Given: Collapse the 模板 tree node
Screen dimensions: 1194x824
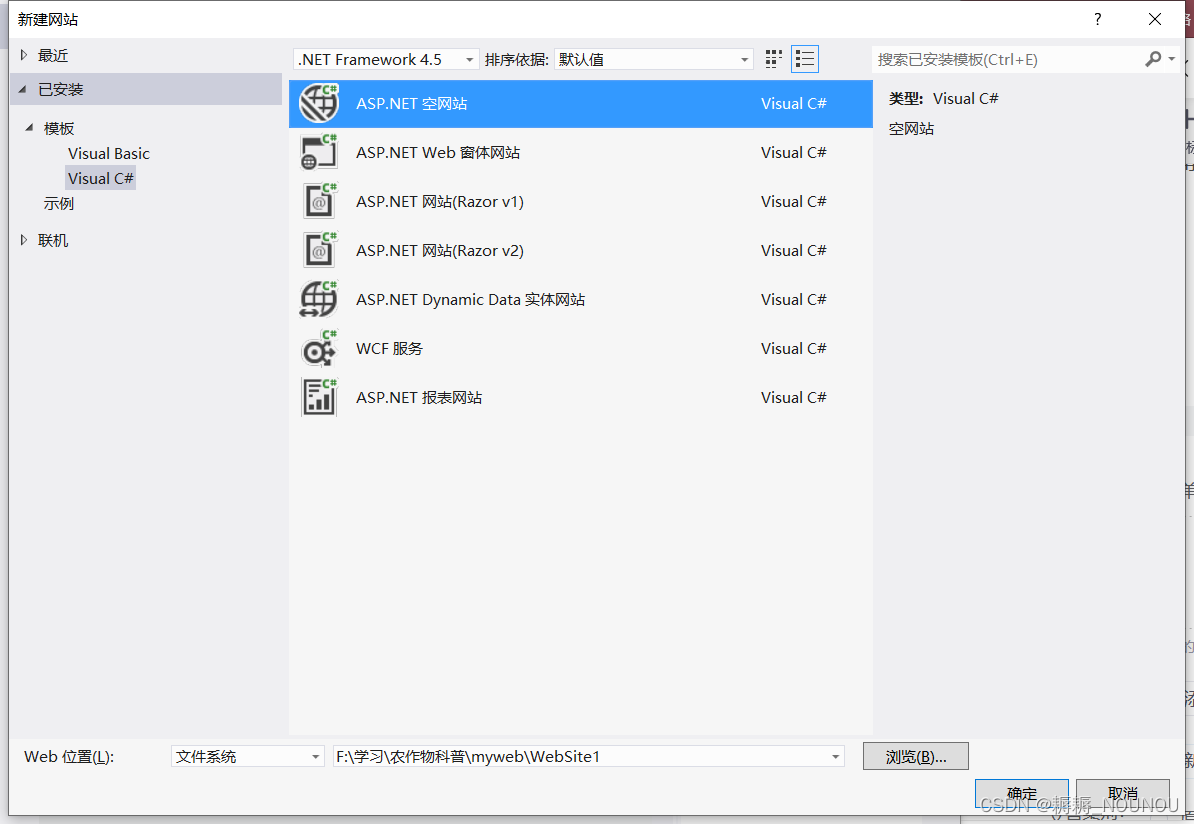Looking at the screenshot, I should click(29, 128).
